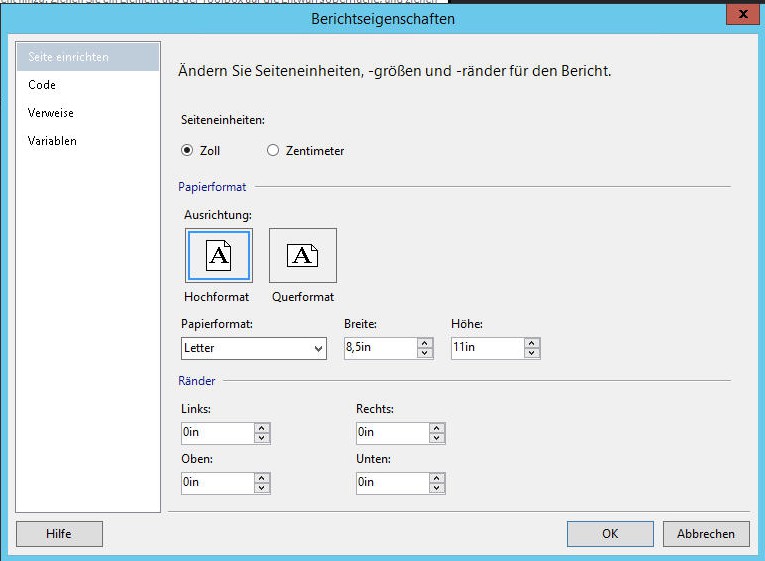Increase Rechts margin with the up arrow
This screenshot has height=561, width=765.
pos(437,428)
